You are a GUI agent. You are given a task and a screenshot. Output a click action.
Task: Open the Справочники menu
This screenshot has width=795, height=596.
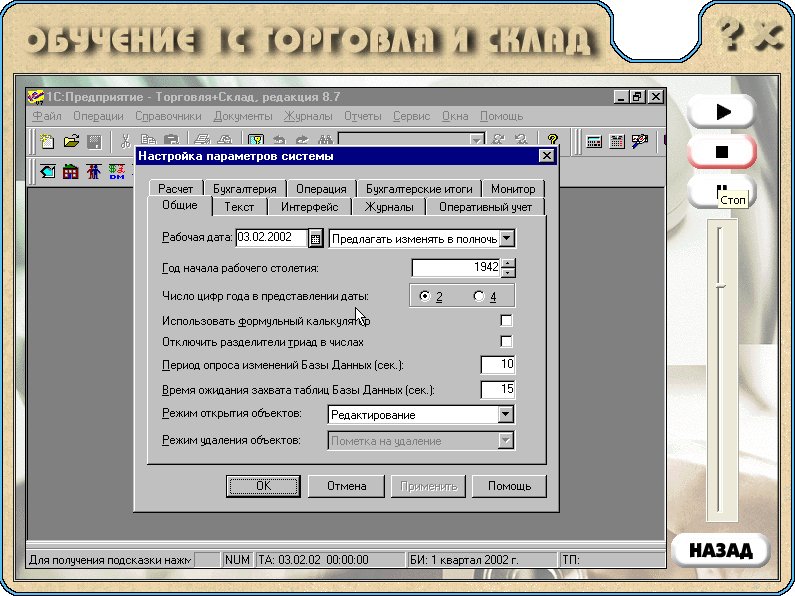pyautogui.click(x=168, y=116)
